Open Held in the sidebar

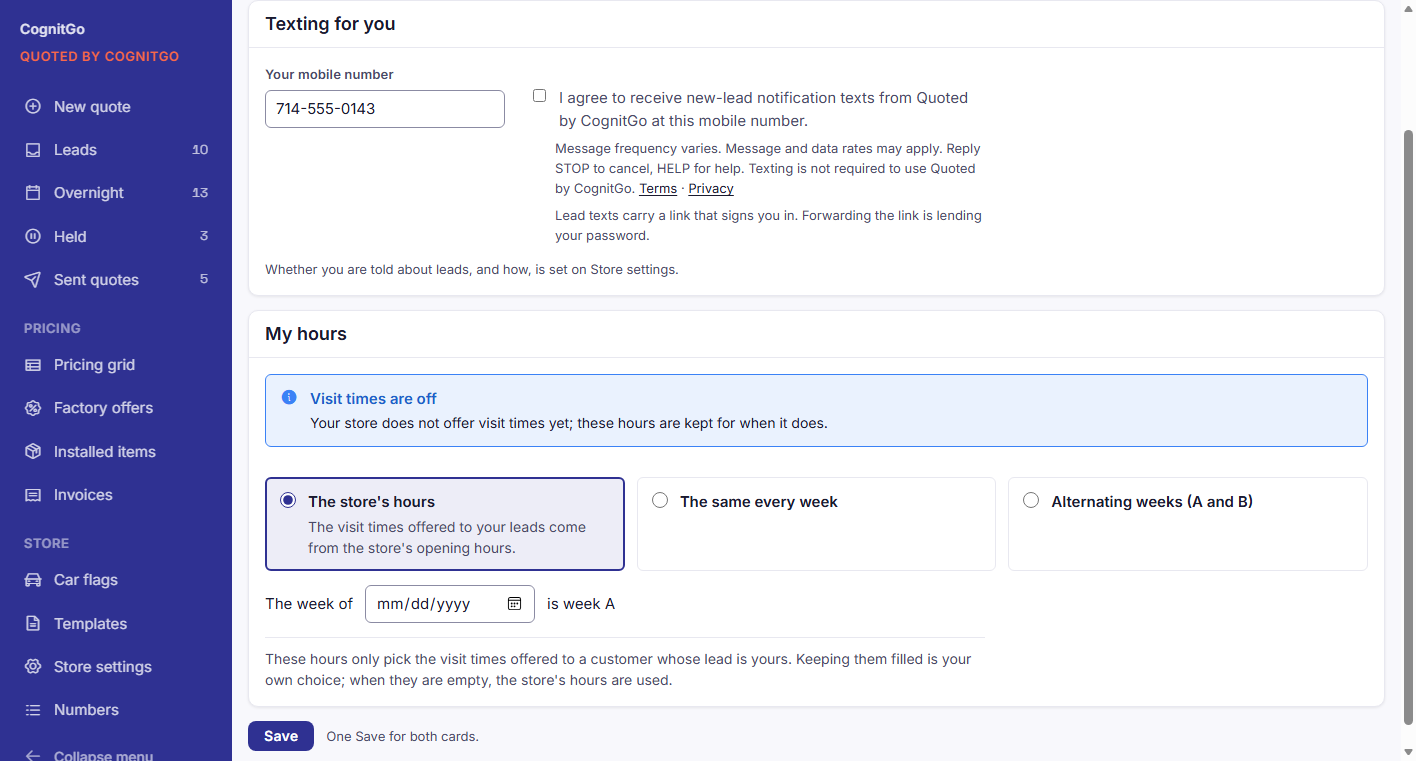(116, 237)
